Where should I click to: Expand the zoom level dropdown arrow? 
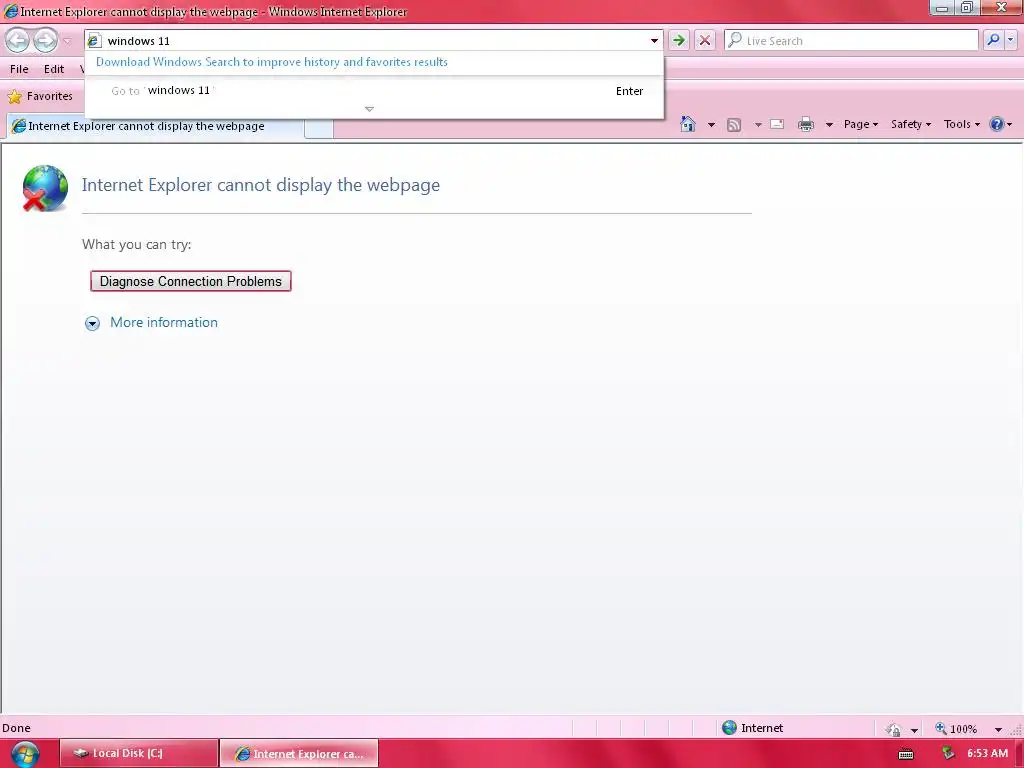pos(998,730)
